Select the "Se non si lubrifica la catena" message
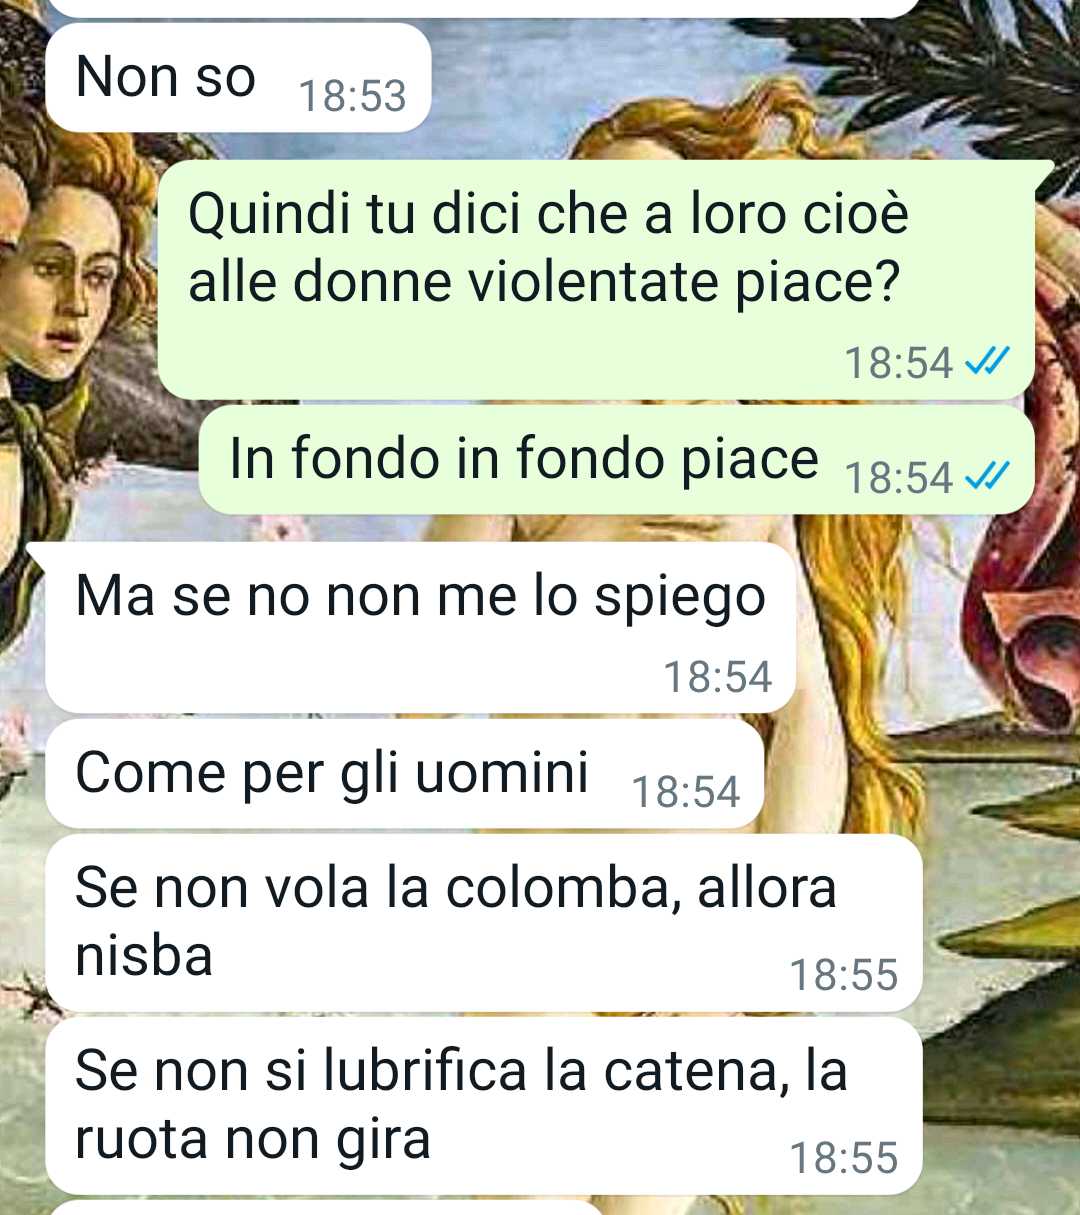The width and height of the screenshot is (1080, 1215). pyautogui.click(x=484, y=1106)
